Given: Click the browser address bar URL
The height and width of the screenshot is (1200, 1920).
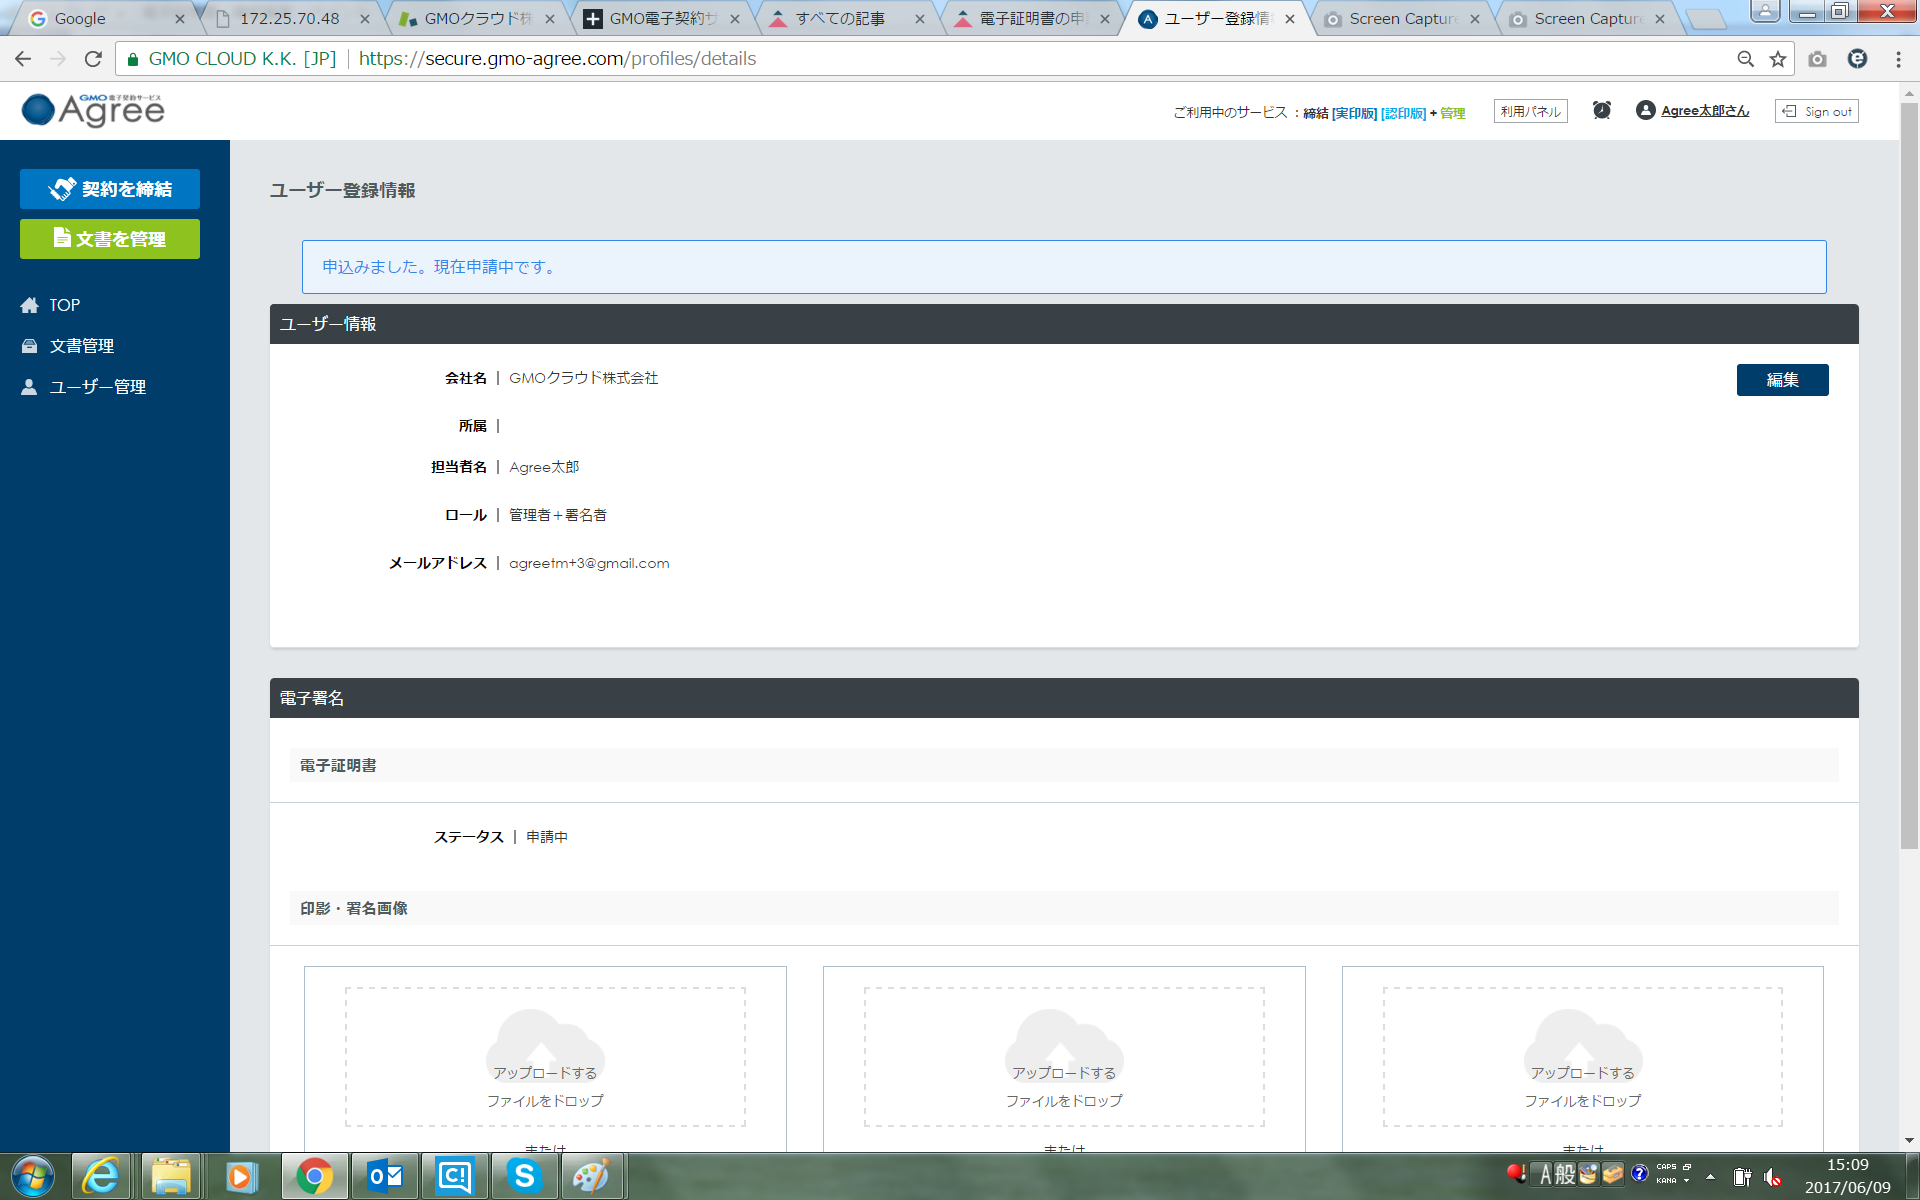Looking at the screenshot, I should click(557, 59).
